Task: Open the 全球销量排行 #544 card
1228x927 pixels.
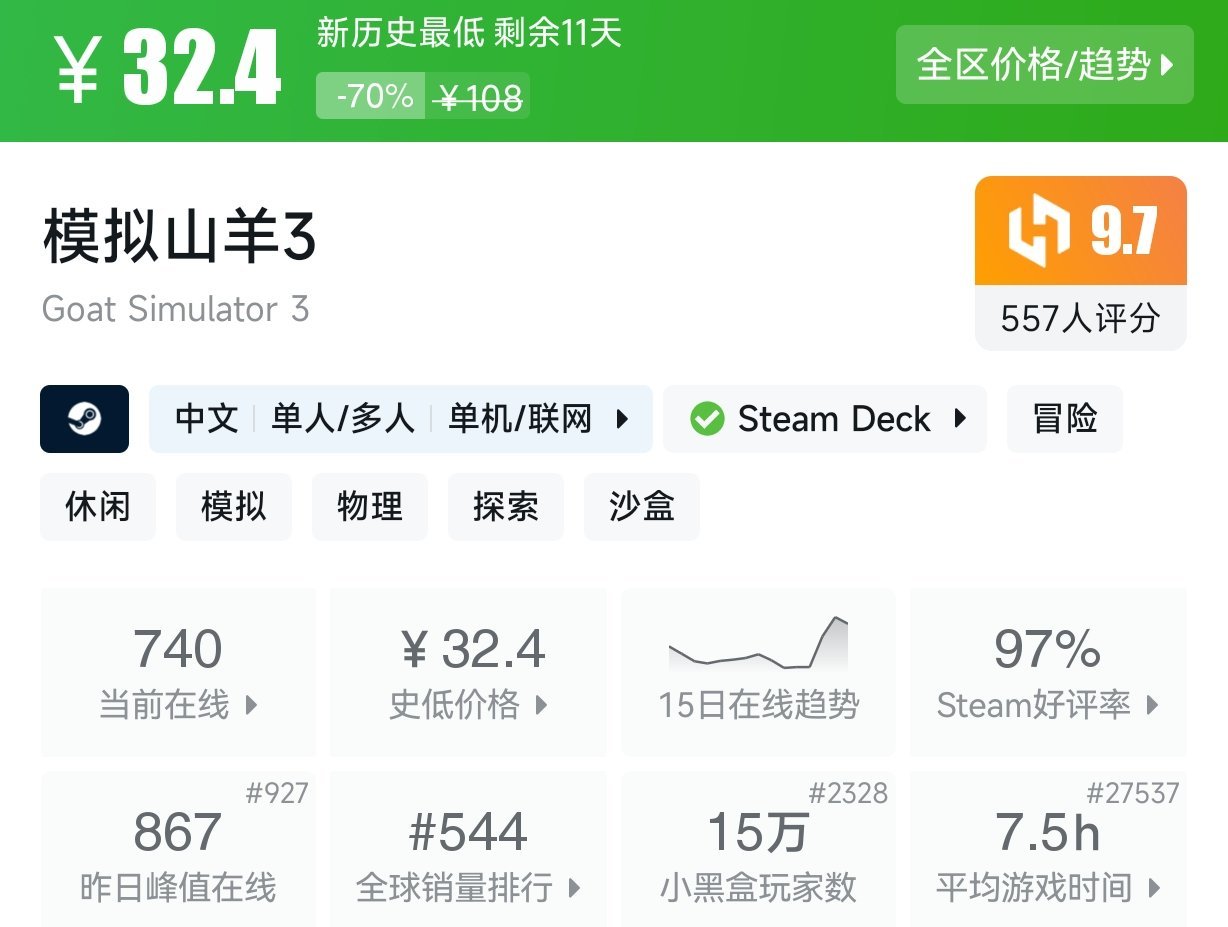Action: pos(468,849)
